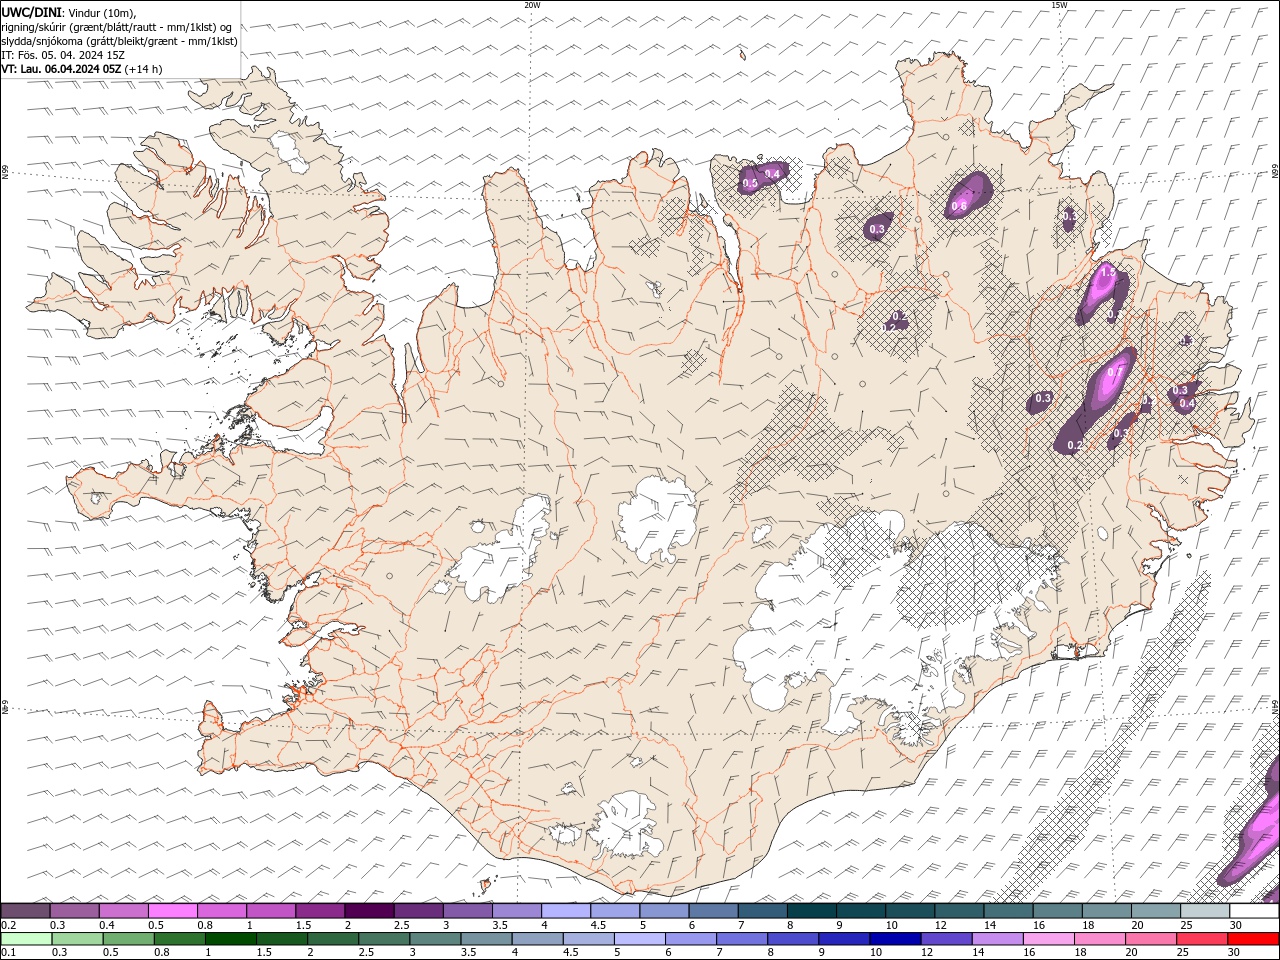Click the '15W' longitude label
Viewport: 1280px width, 960px height.
click(x=1059, y=5)
